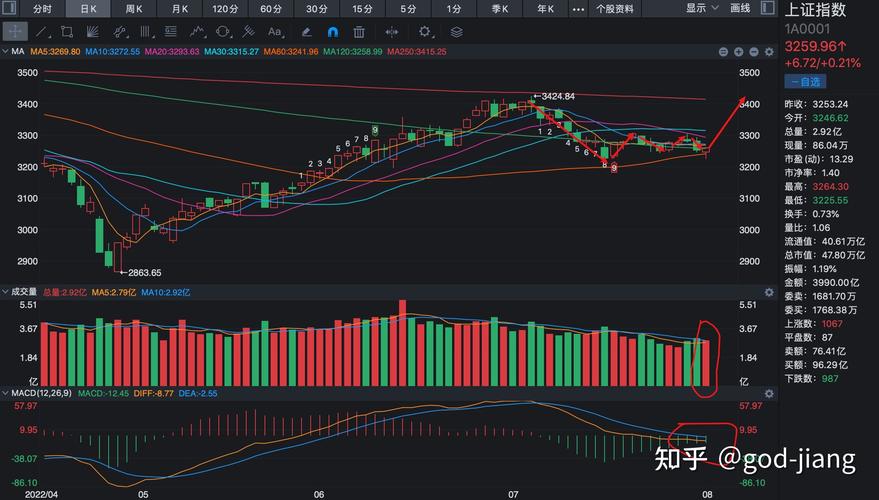Screen dimensions: 879x500
Task: Switch to the 周K weekly tab
Action: [134, 8]
